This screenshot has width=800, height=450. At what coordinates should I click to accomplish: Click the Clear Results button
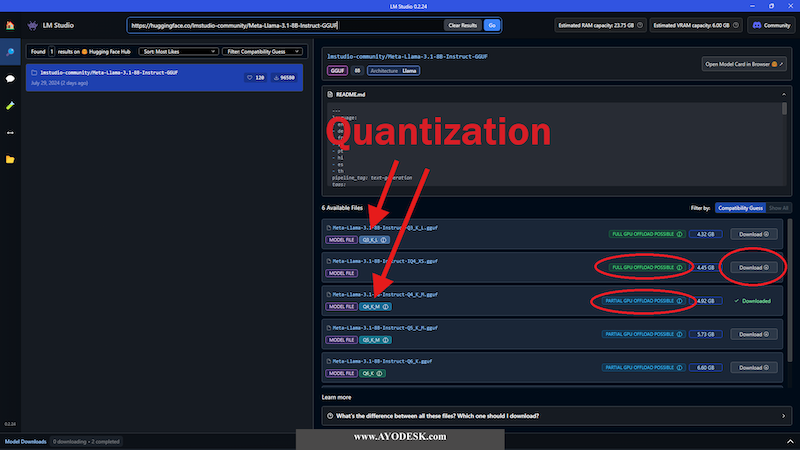tap(462, 25)
